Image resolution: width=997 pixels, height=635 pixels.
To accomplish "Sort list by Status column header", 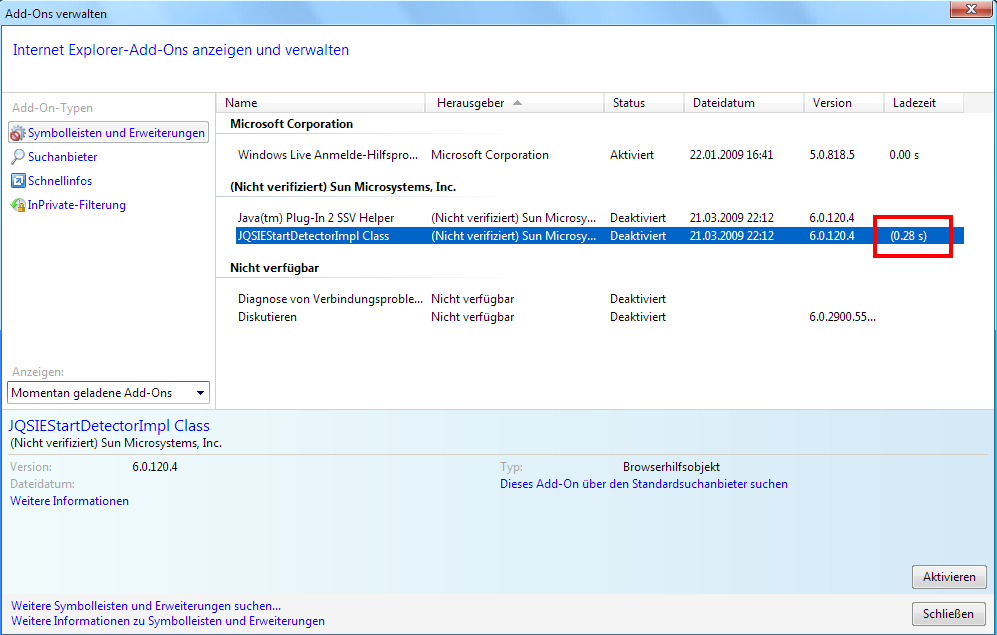I will coord(644,103).
